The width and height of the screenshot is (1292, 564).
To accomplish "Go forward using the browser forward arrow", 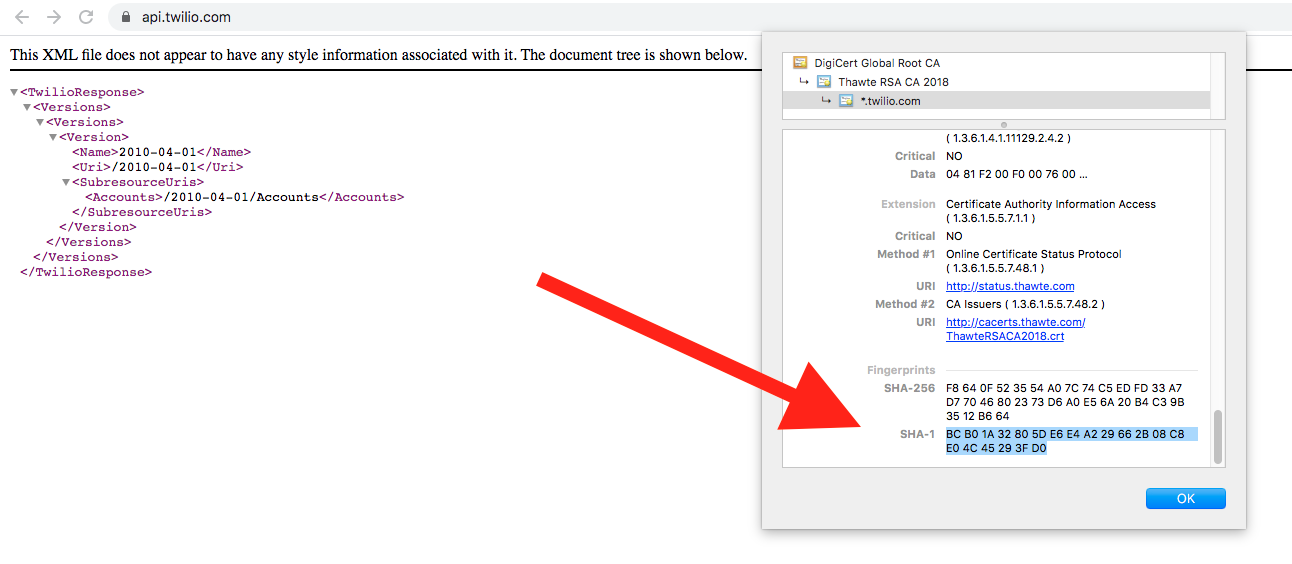I will [x=54, y=17].
